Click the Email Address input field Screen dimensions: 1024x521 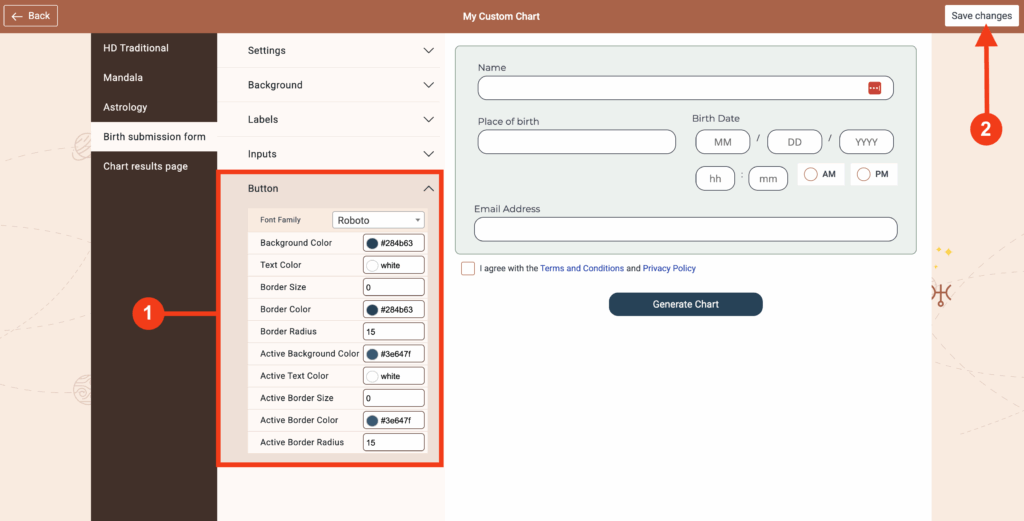coord(685,229)
